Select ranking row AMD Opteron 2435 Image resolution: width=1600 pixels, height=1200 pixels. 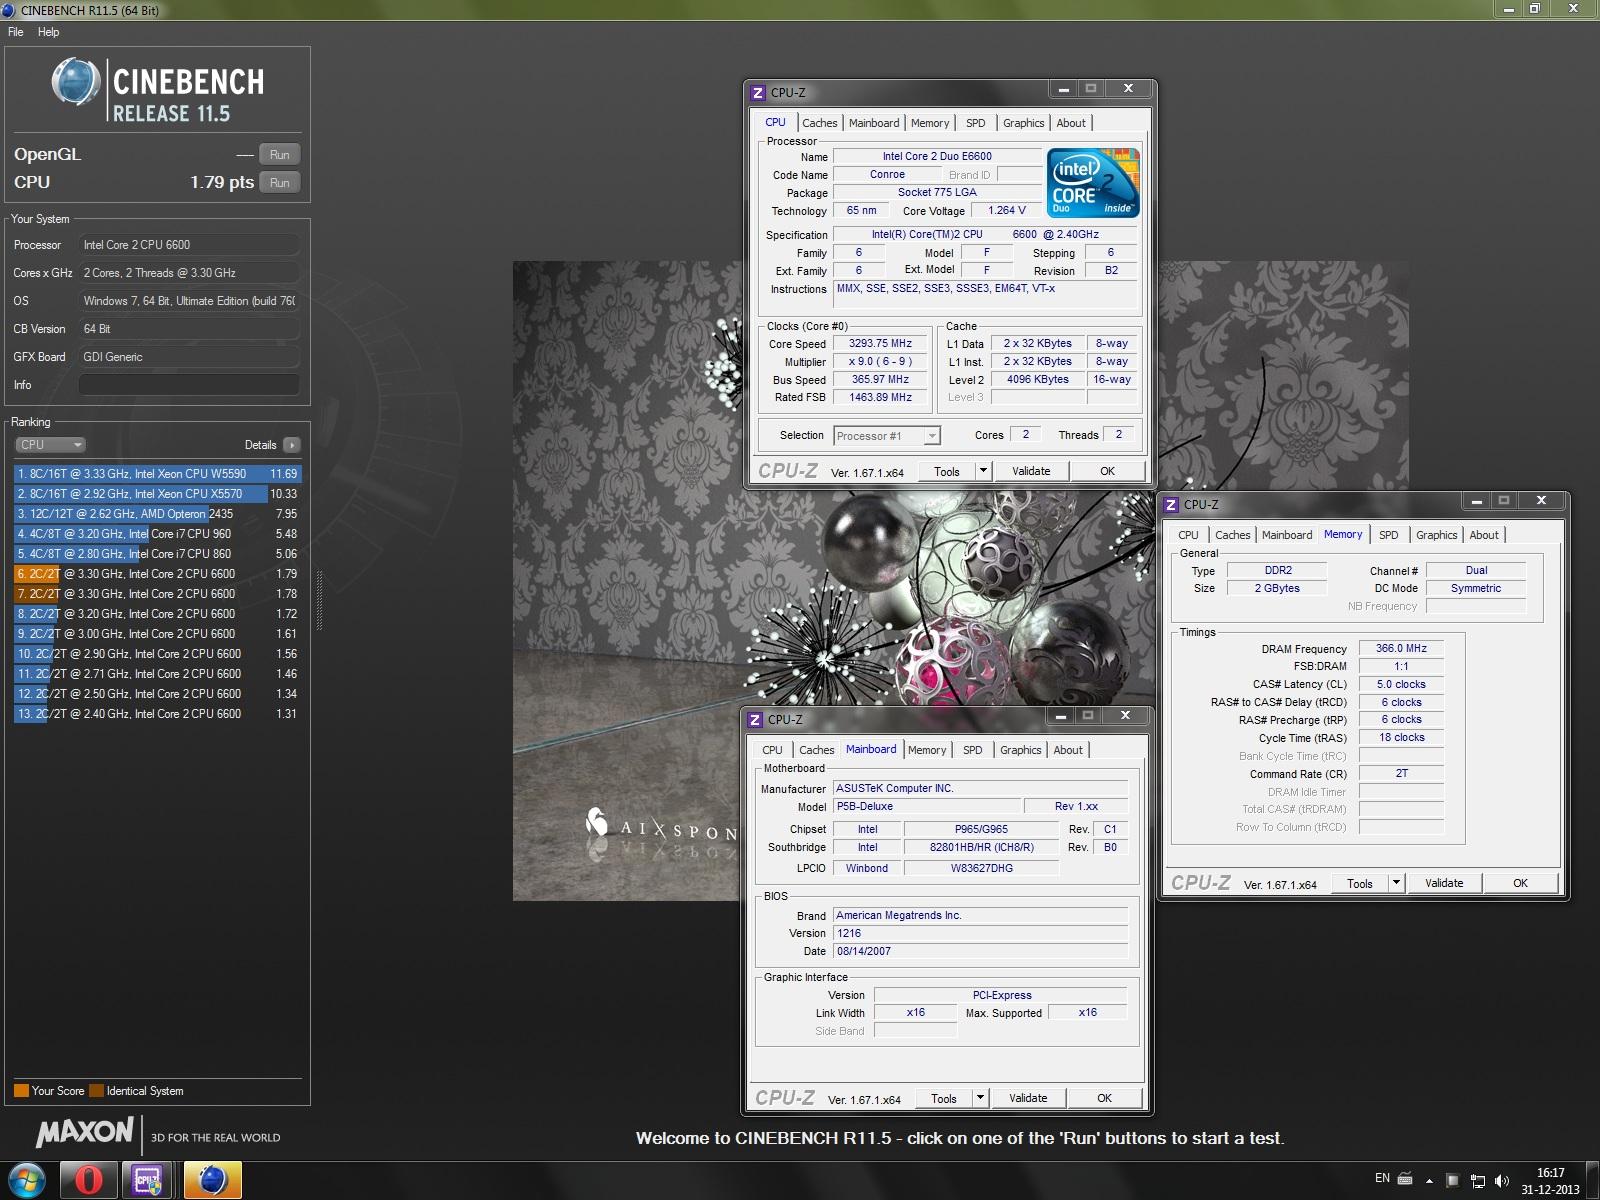coord(157,514)
